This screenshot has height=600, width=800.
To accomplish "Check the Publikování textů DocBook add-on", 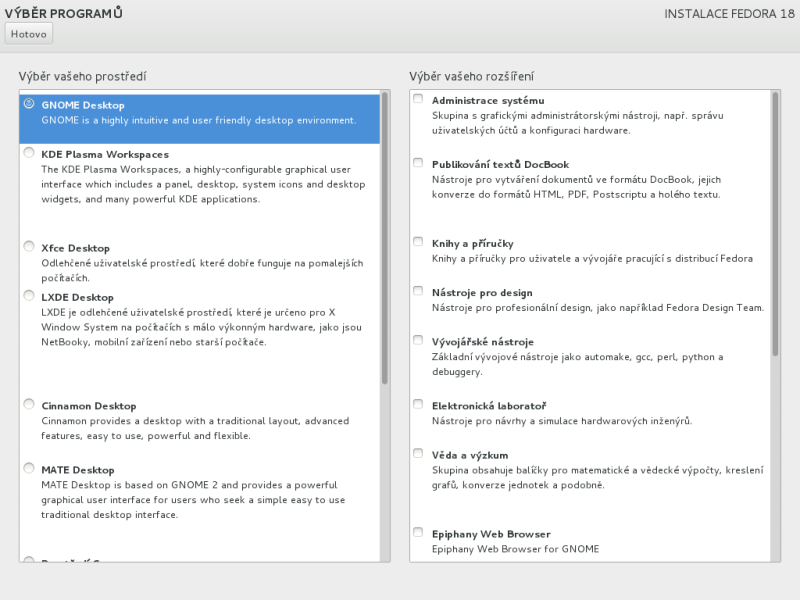I will coord(417,161).
